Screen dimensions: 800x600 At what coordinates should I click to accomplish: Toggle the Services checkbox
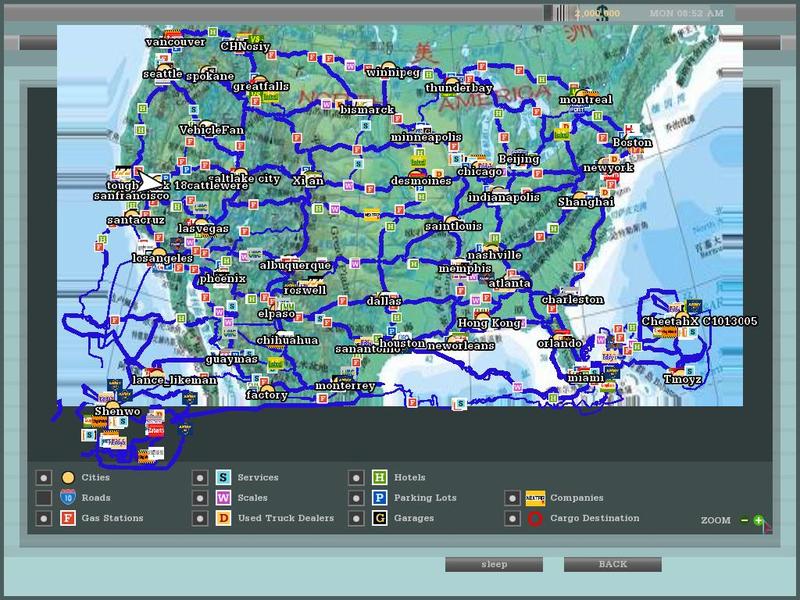click(200, 478)
